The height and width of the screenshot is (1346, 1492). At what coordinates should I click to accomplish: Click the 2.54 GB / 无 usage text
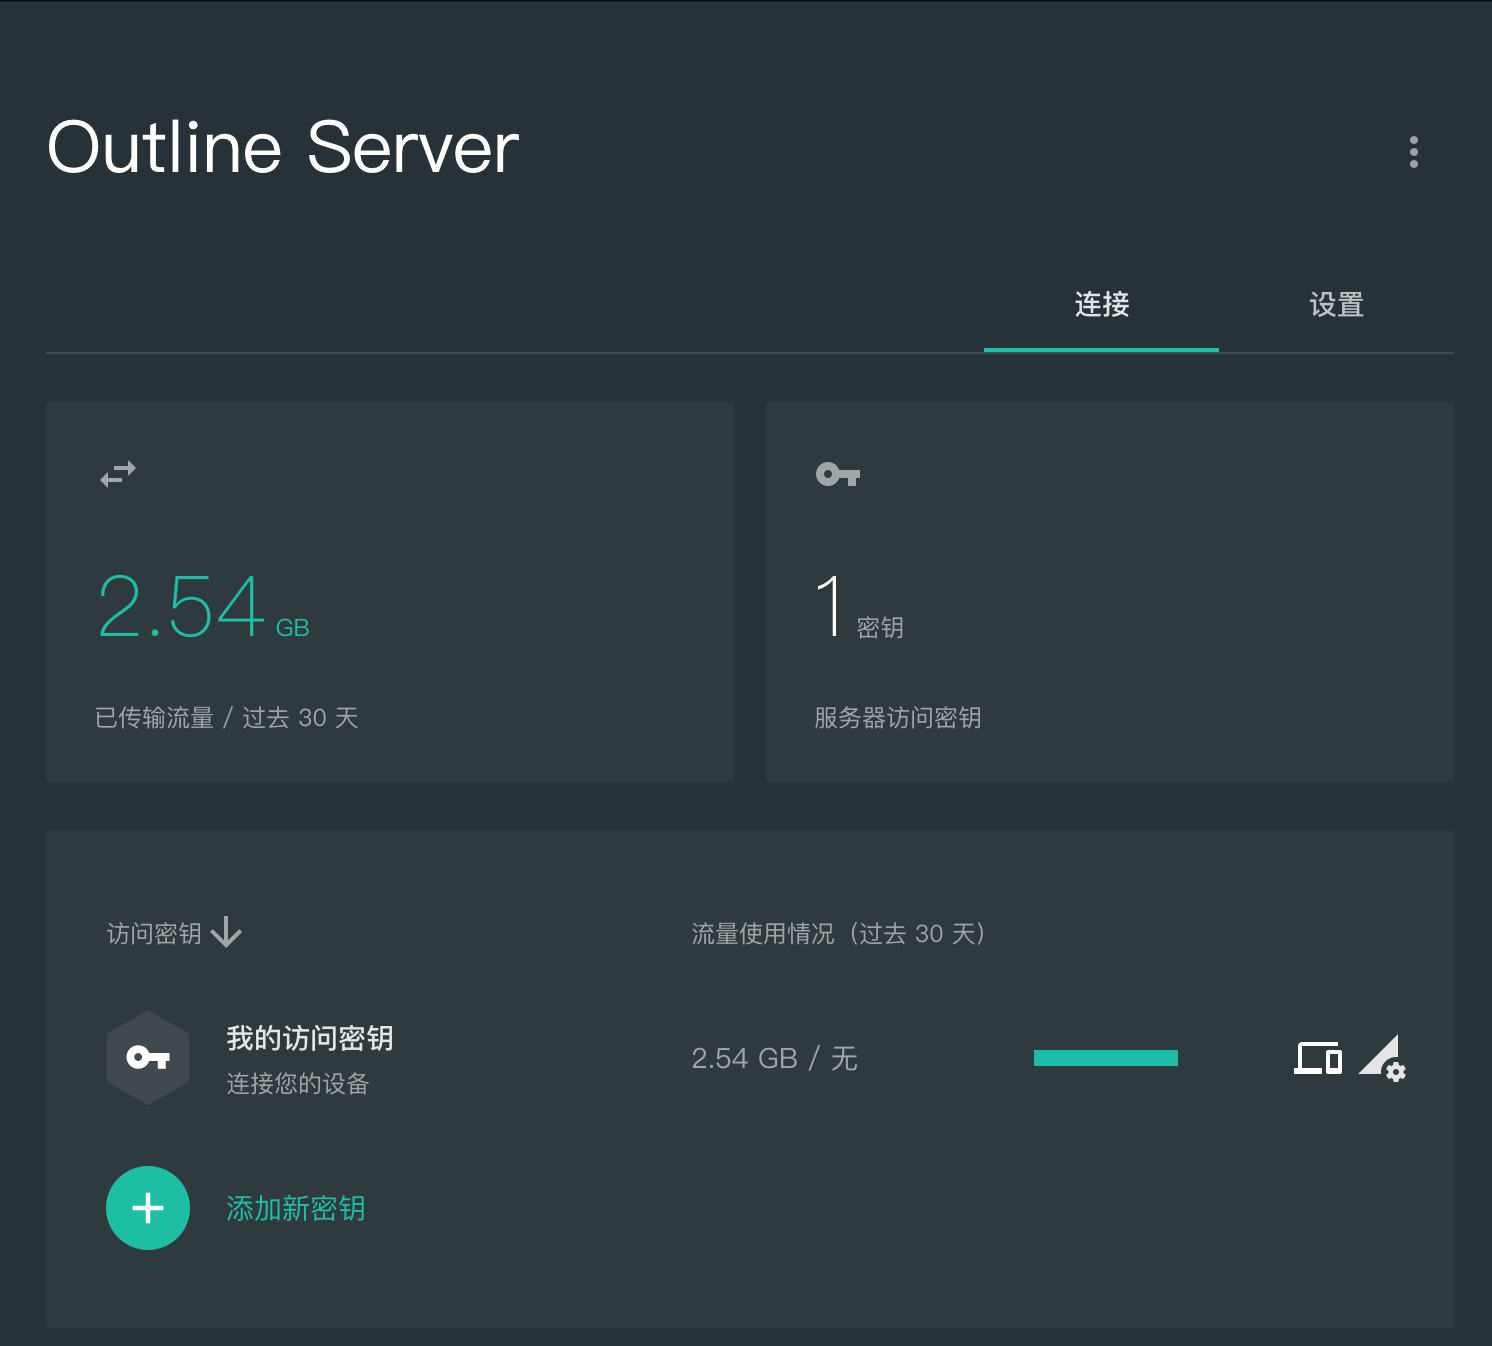(775, 1057)
